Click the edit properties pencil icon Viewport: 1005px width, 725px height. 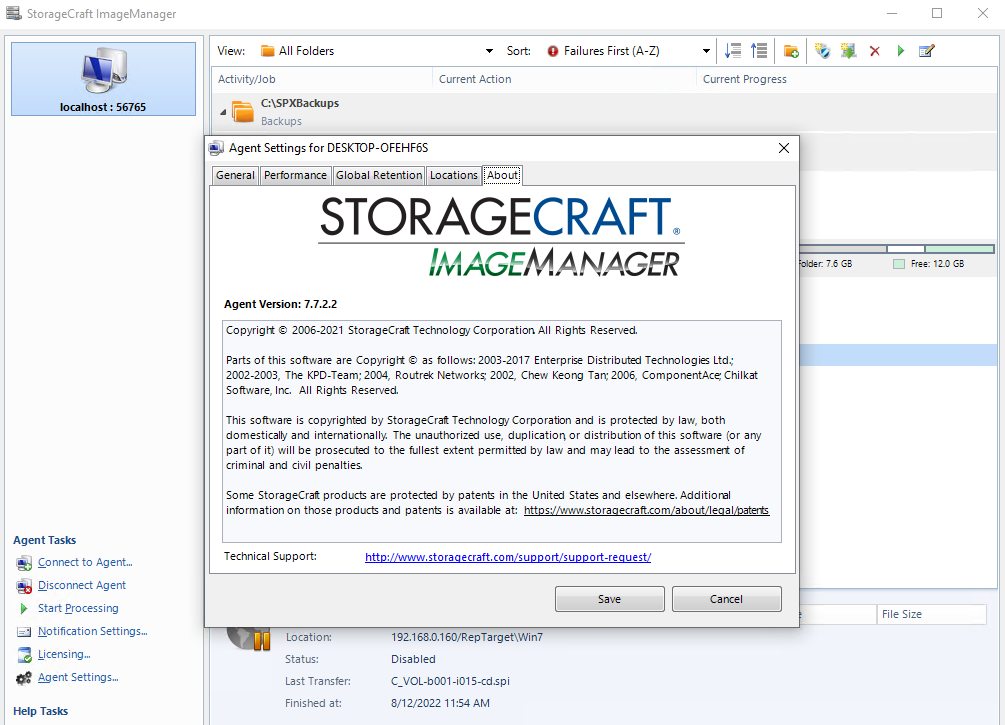926,51
